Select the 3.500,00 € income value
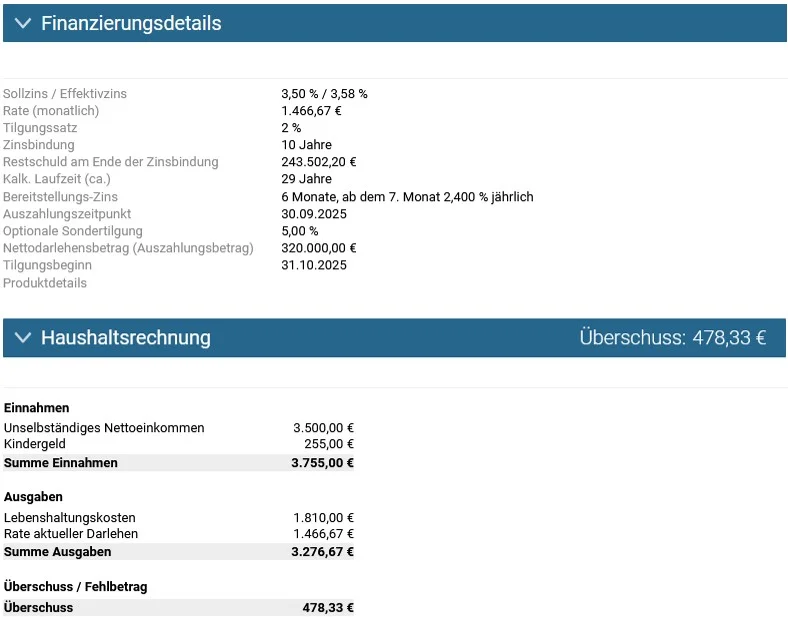 point(324,428)
